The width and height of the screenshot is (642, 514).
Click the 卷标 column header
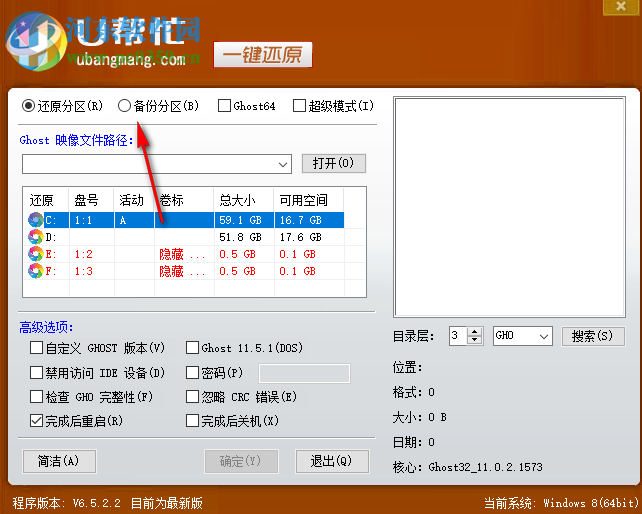[x=184, y=200]
